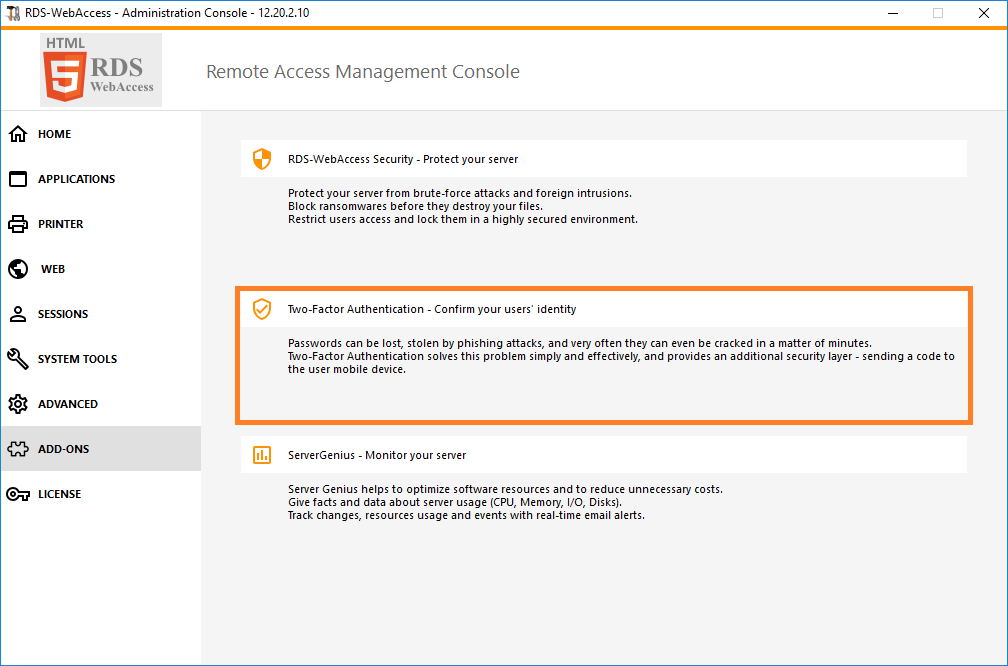Image resolution: width=1008 pixels, height=666 pixels.
Task: Click the 'Server Genius helps to optimize' line
Action: 505,489
